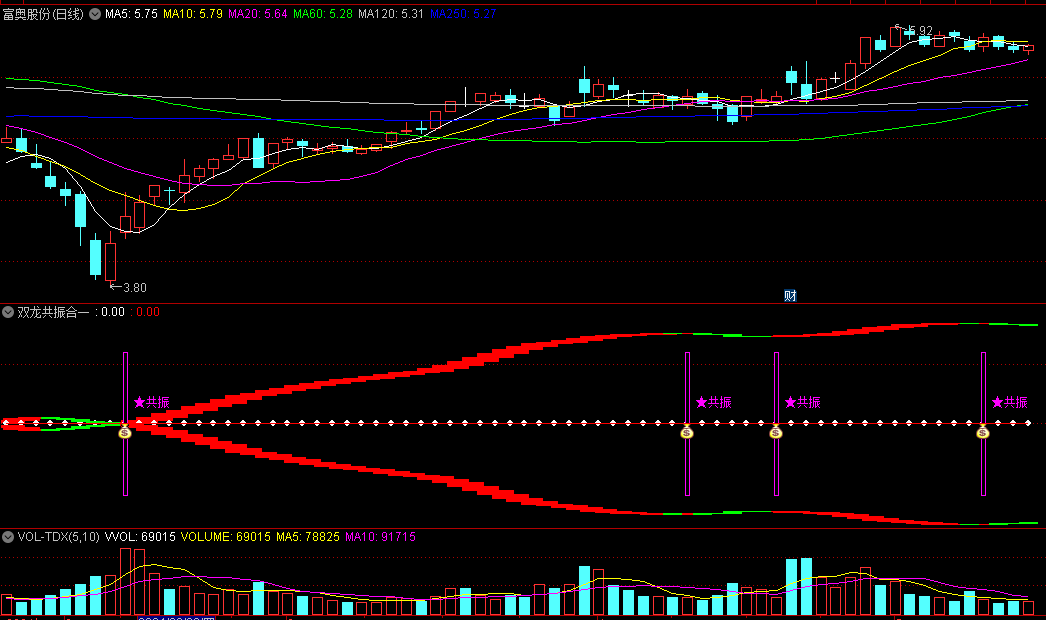Click the magenta MA20: 5.64 label

tap(257, 14)
